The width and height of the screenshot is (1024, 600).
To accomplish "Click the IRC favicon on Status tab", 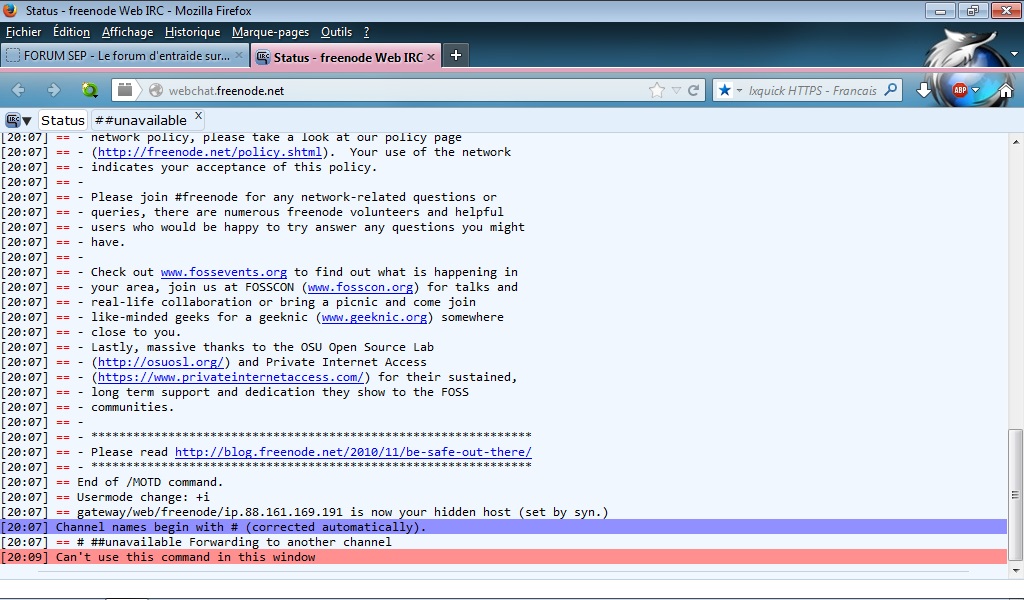I will coord(263,57).
